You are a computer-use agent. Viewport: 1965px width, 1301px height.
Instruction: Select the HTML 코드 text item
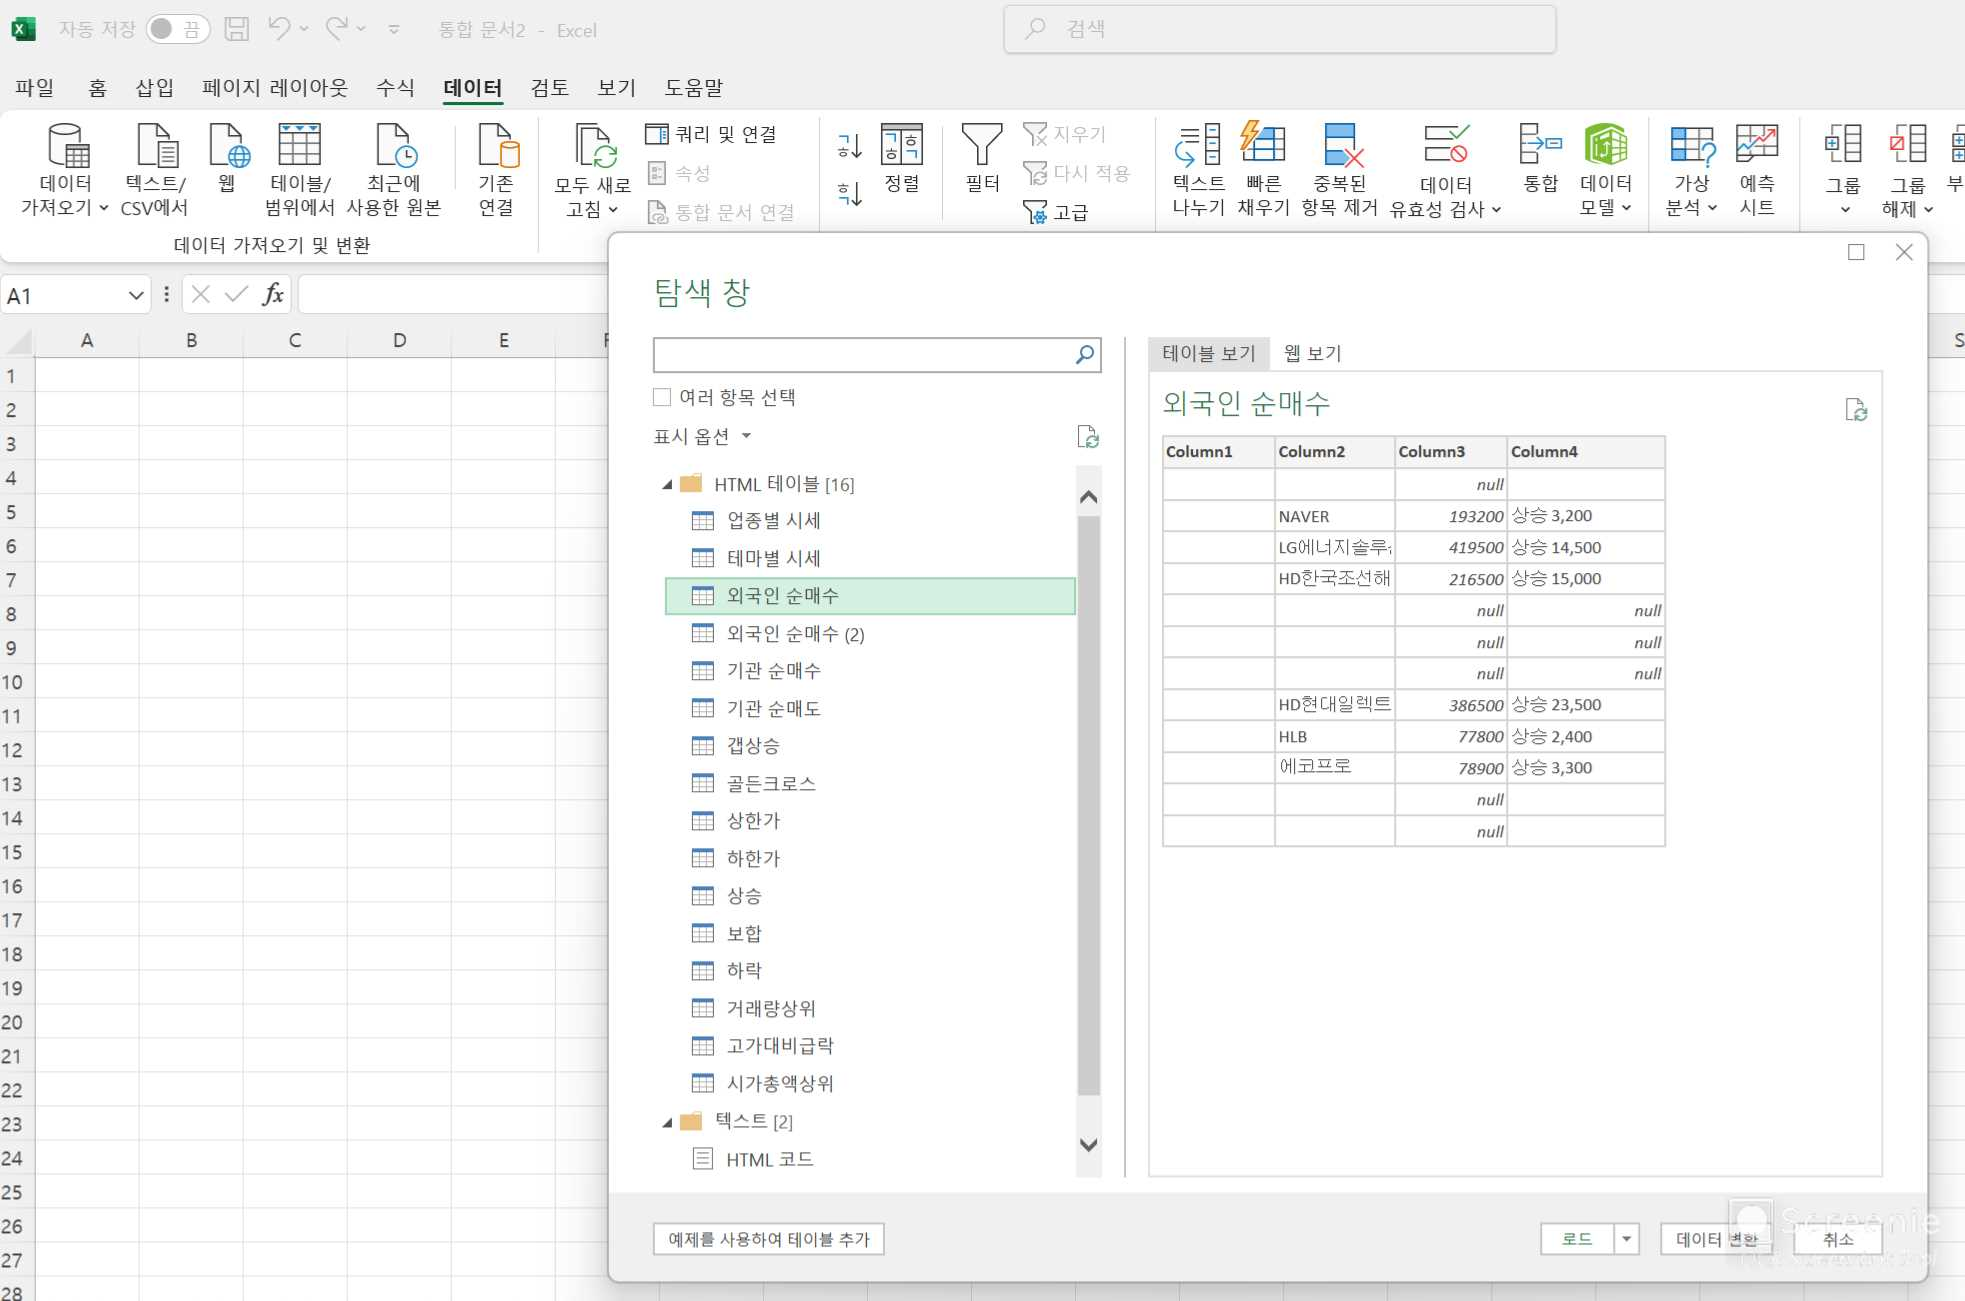(870, 1159)
